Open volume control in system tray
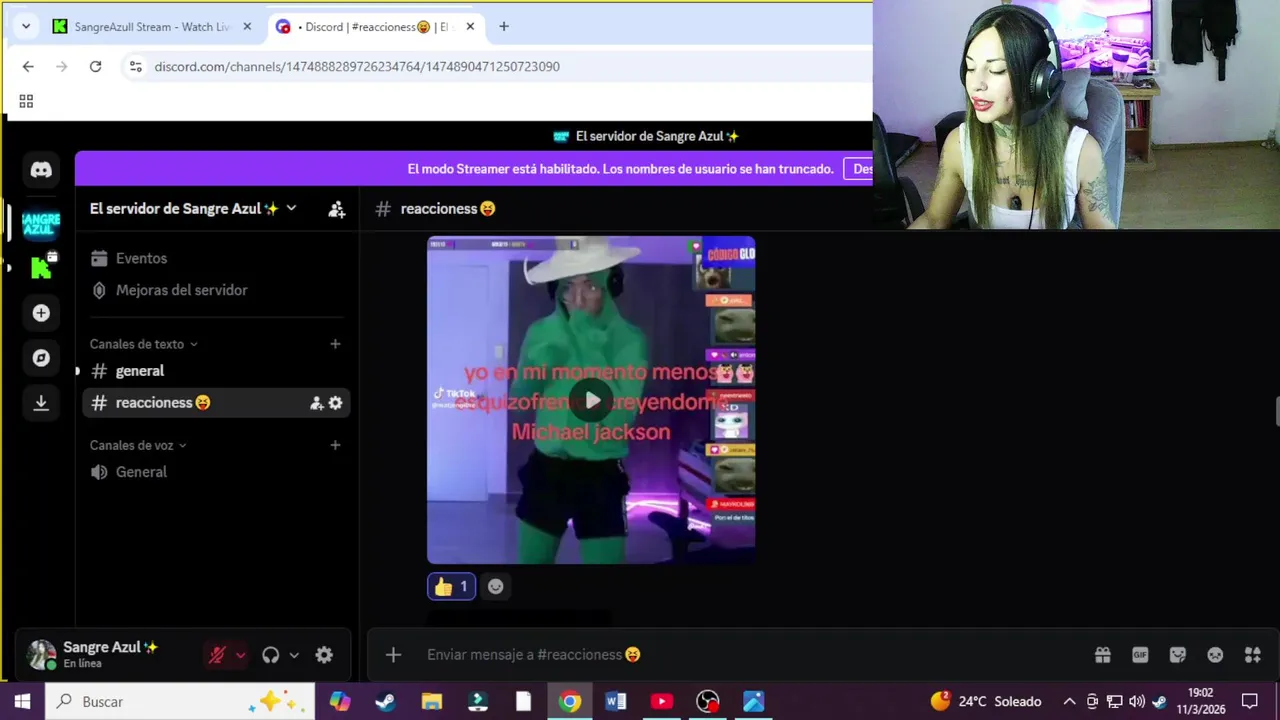1280x720 pixels. pyautogui.click(x=1137, y=701)
